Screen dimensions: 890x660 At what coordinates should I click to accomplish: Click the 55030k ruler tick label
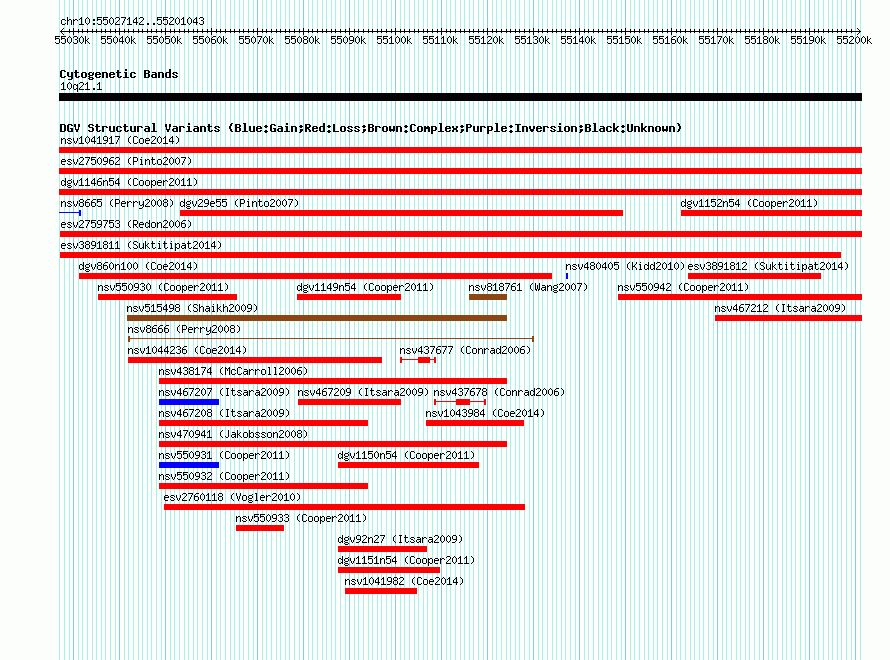tap(72, 40)
